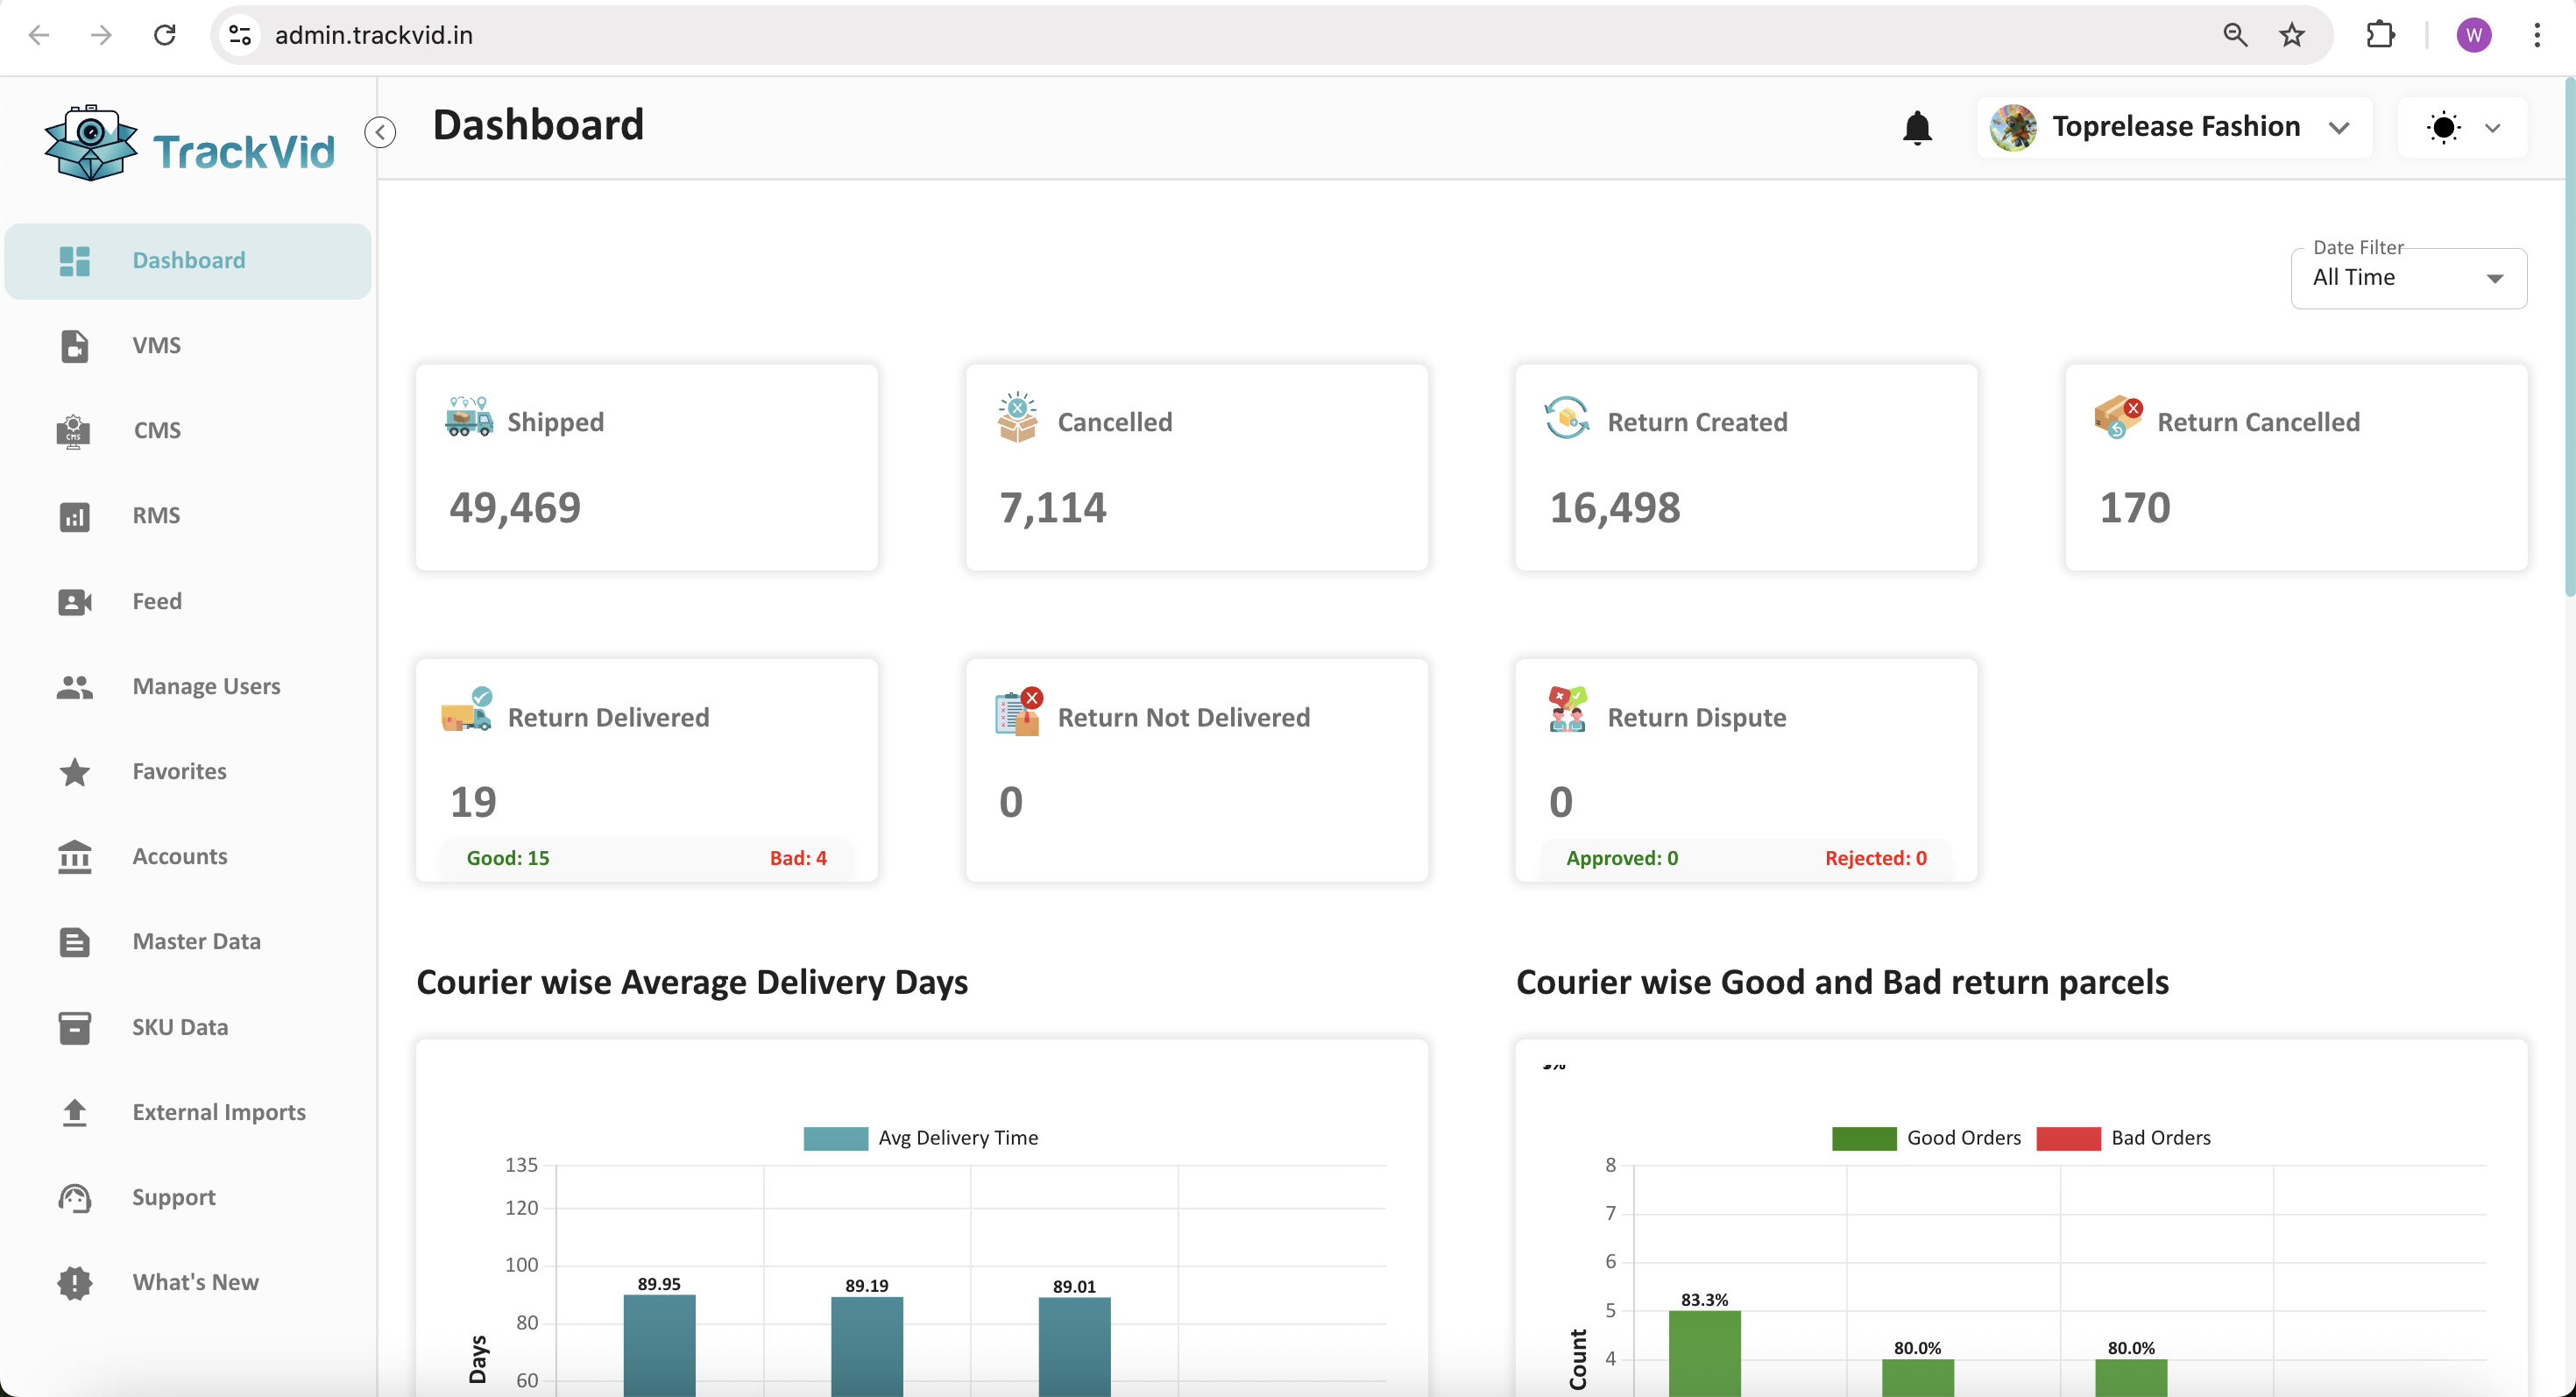Click the notification bell icon

pyautogui.click(x=1916, y=127)
